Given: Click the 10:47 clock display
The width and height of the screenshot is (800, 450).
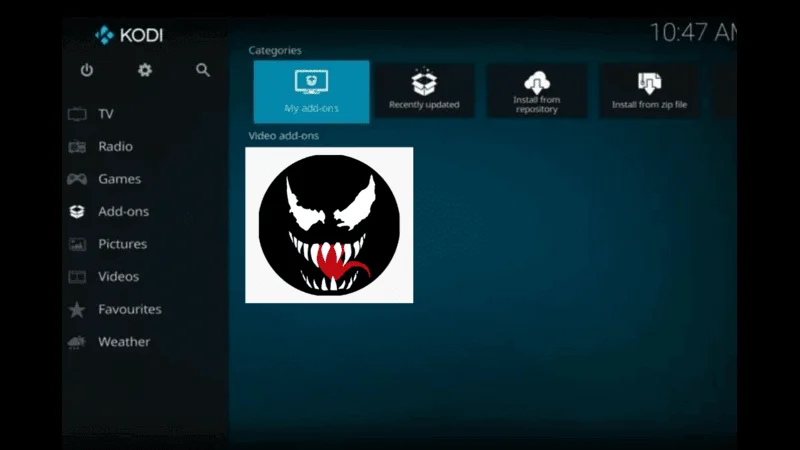Looking at the screenshot, I should pyautogui.click(x=693, y=33).
